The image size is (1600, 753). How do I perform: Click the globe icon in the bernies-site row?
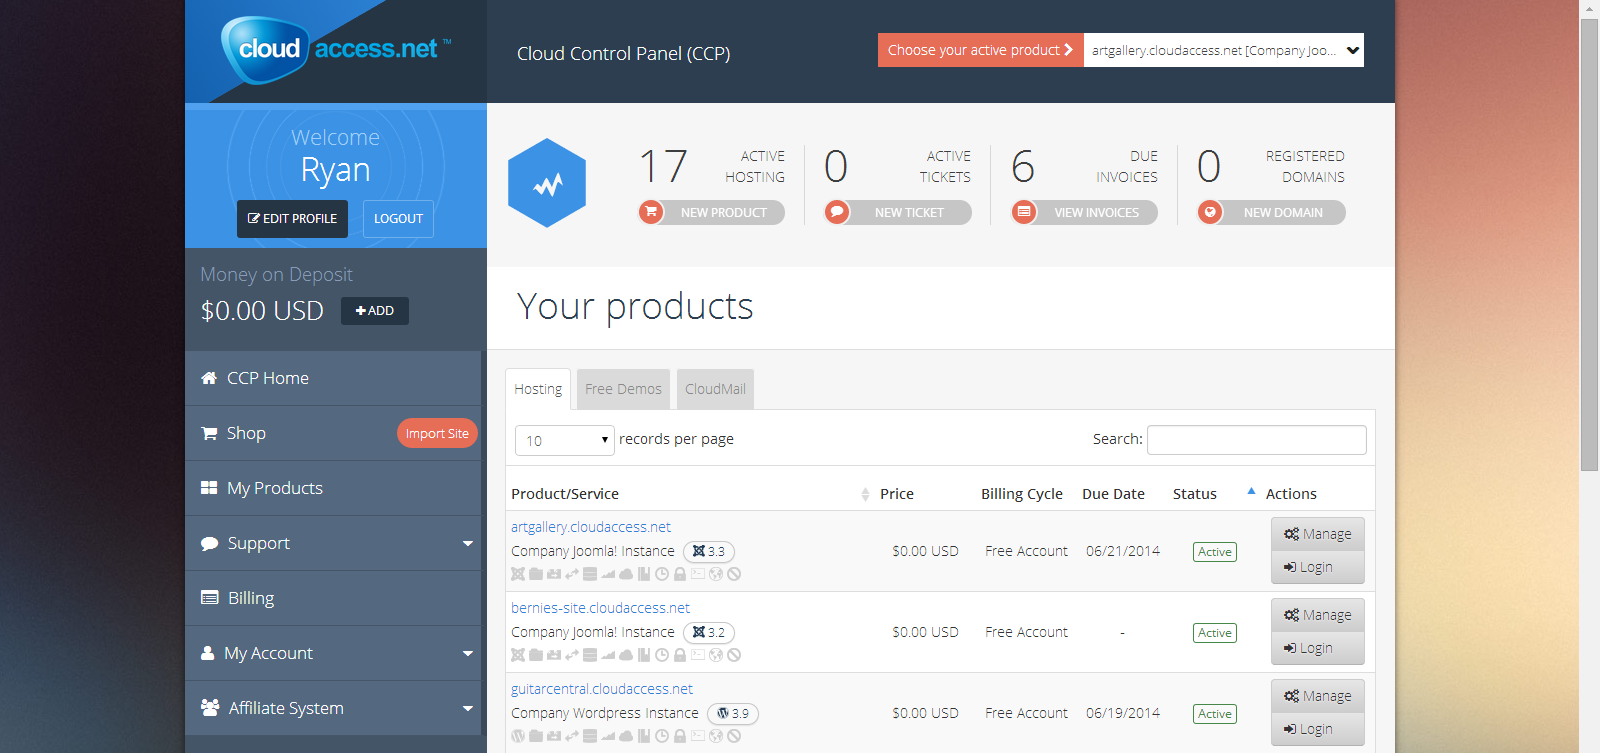tap(716, 655)
